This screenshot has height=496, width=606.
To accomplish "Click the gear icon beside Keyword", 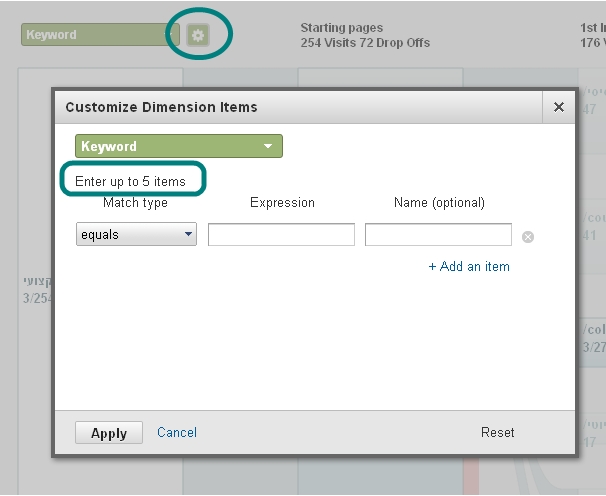I will pos(198,35).
